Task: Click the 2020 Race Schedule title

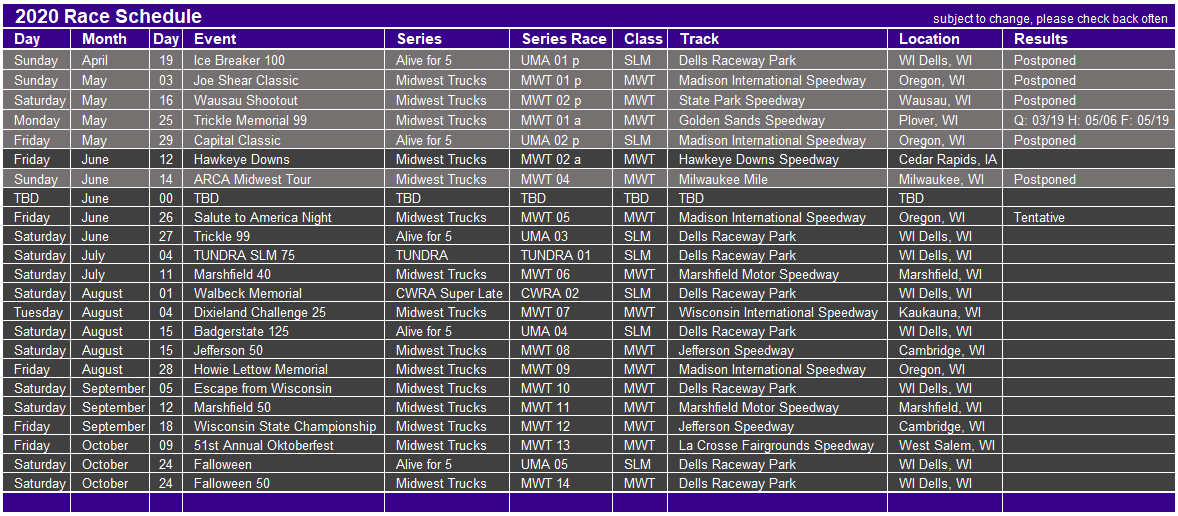Action: (x=108, y=17)
